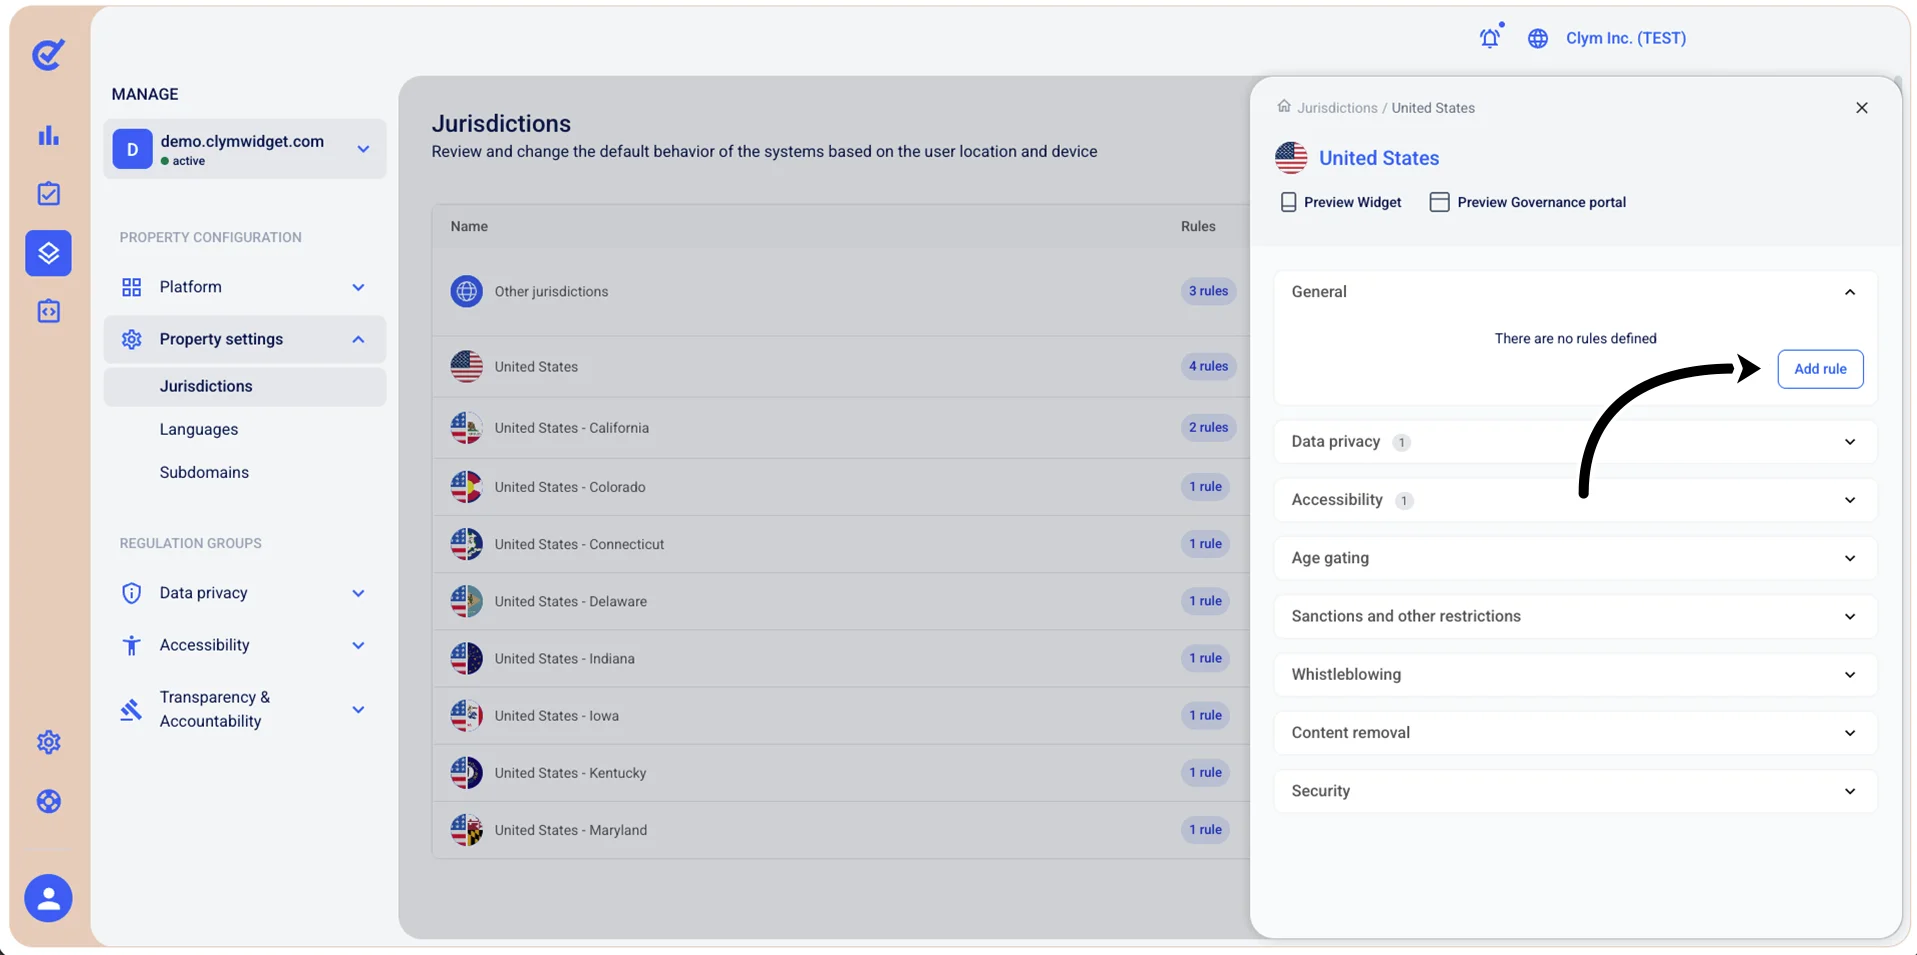Image resolution: width=1917 pixels, height=955 pixels.
Task: Open the analytics bar chart icon
Action: 48,135
